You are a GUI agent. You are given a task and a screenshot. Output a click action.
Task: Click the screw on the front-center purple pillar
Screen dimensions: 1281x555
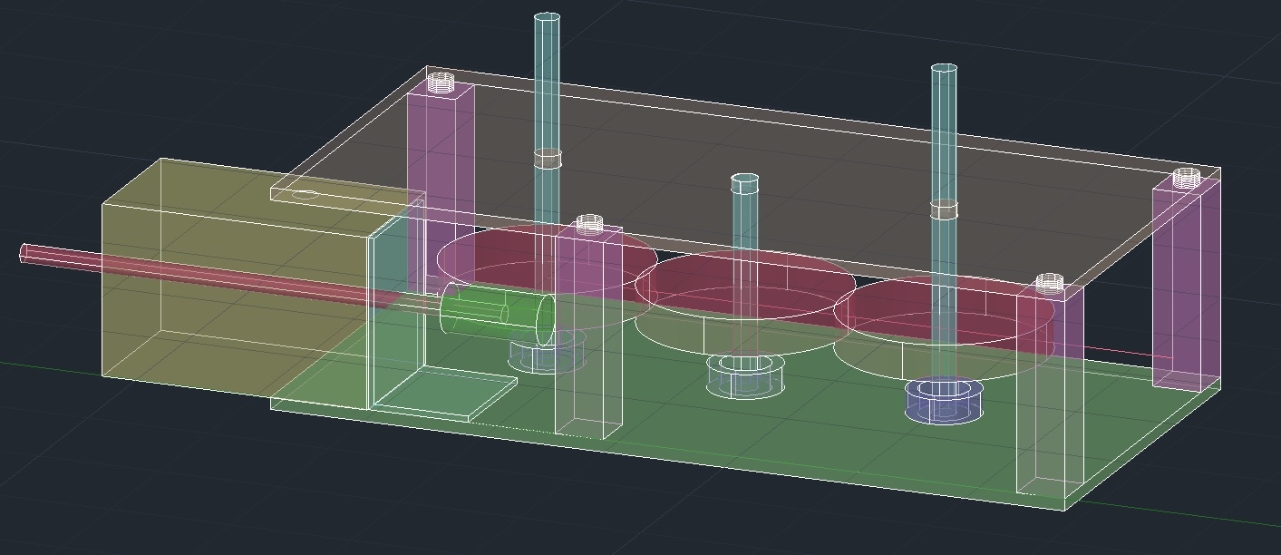click(x=589, y=222)
